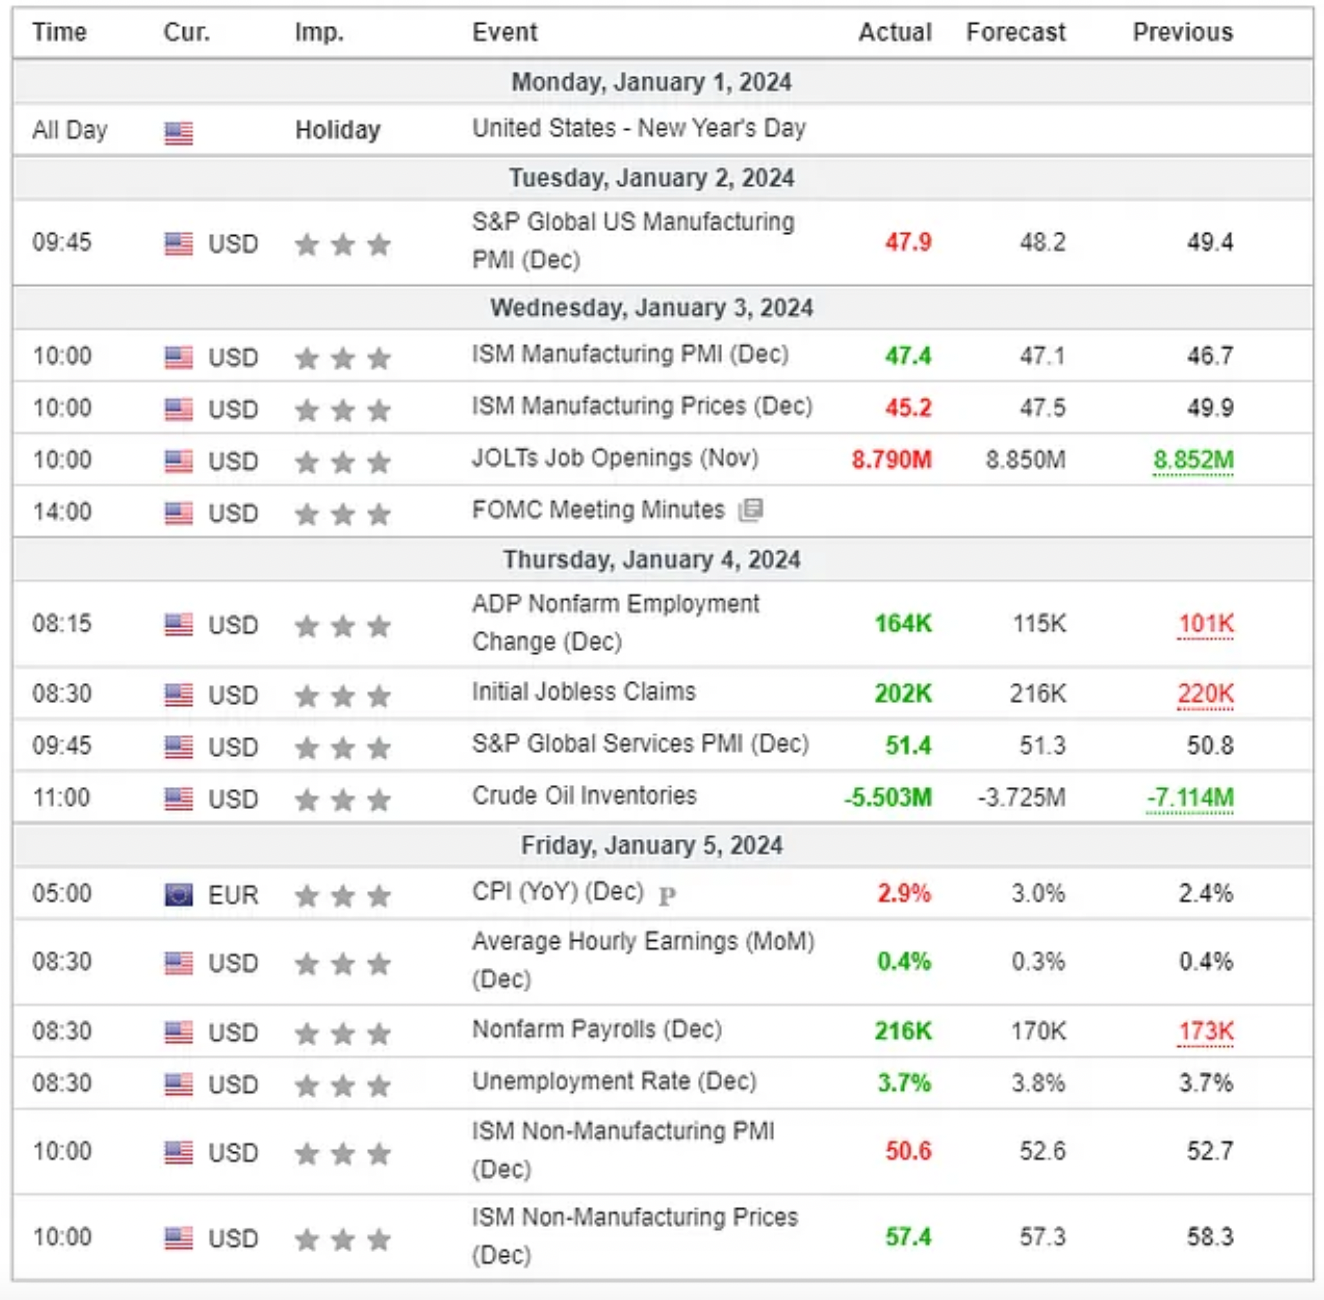1324x1300 pixels.
Task: Open ISM Non-Manufacturing Prices (Dec) event
Action: pyautogui.click(x=635, y=1236)
